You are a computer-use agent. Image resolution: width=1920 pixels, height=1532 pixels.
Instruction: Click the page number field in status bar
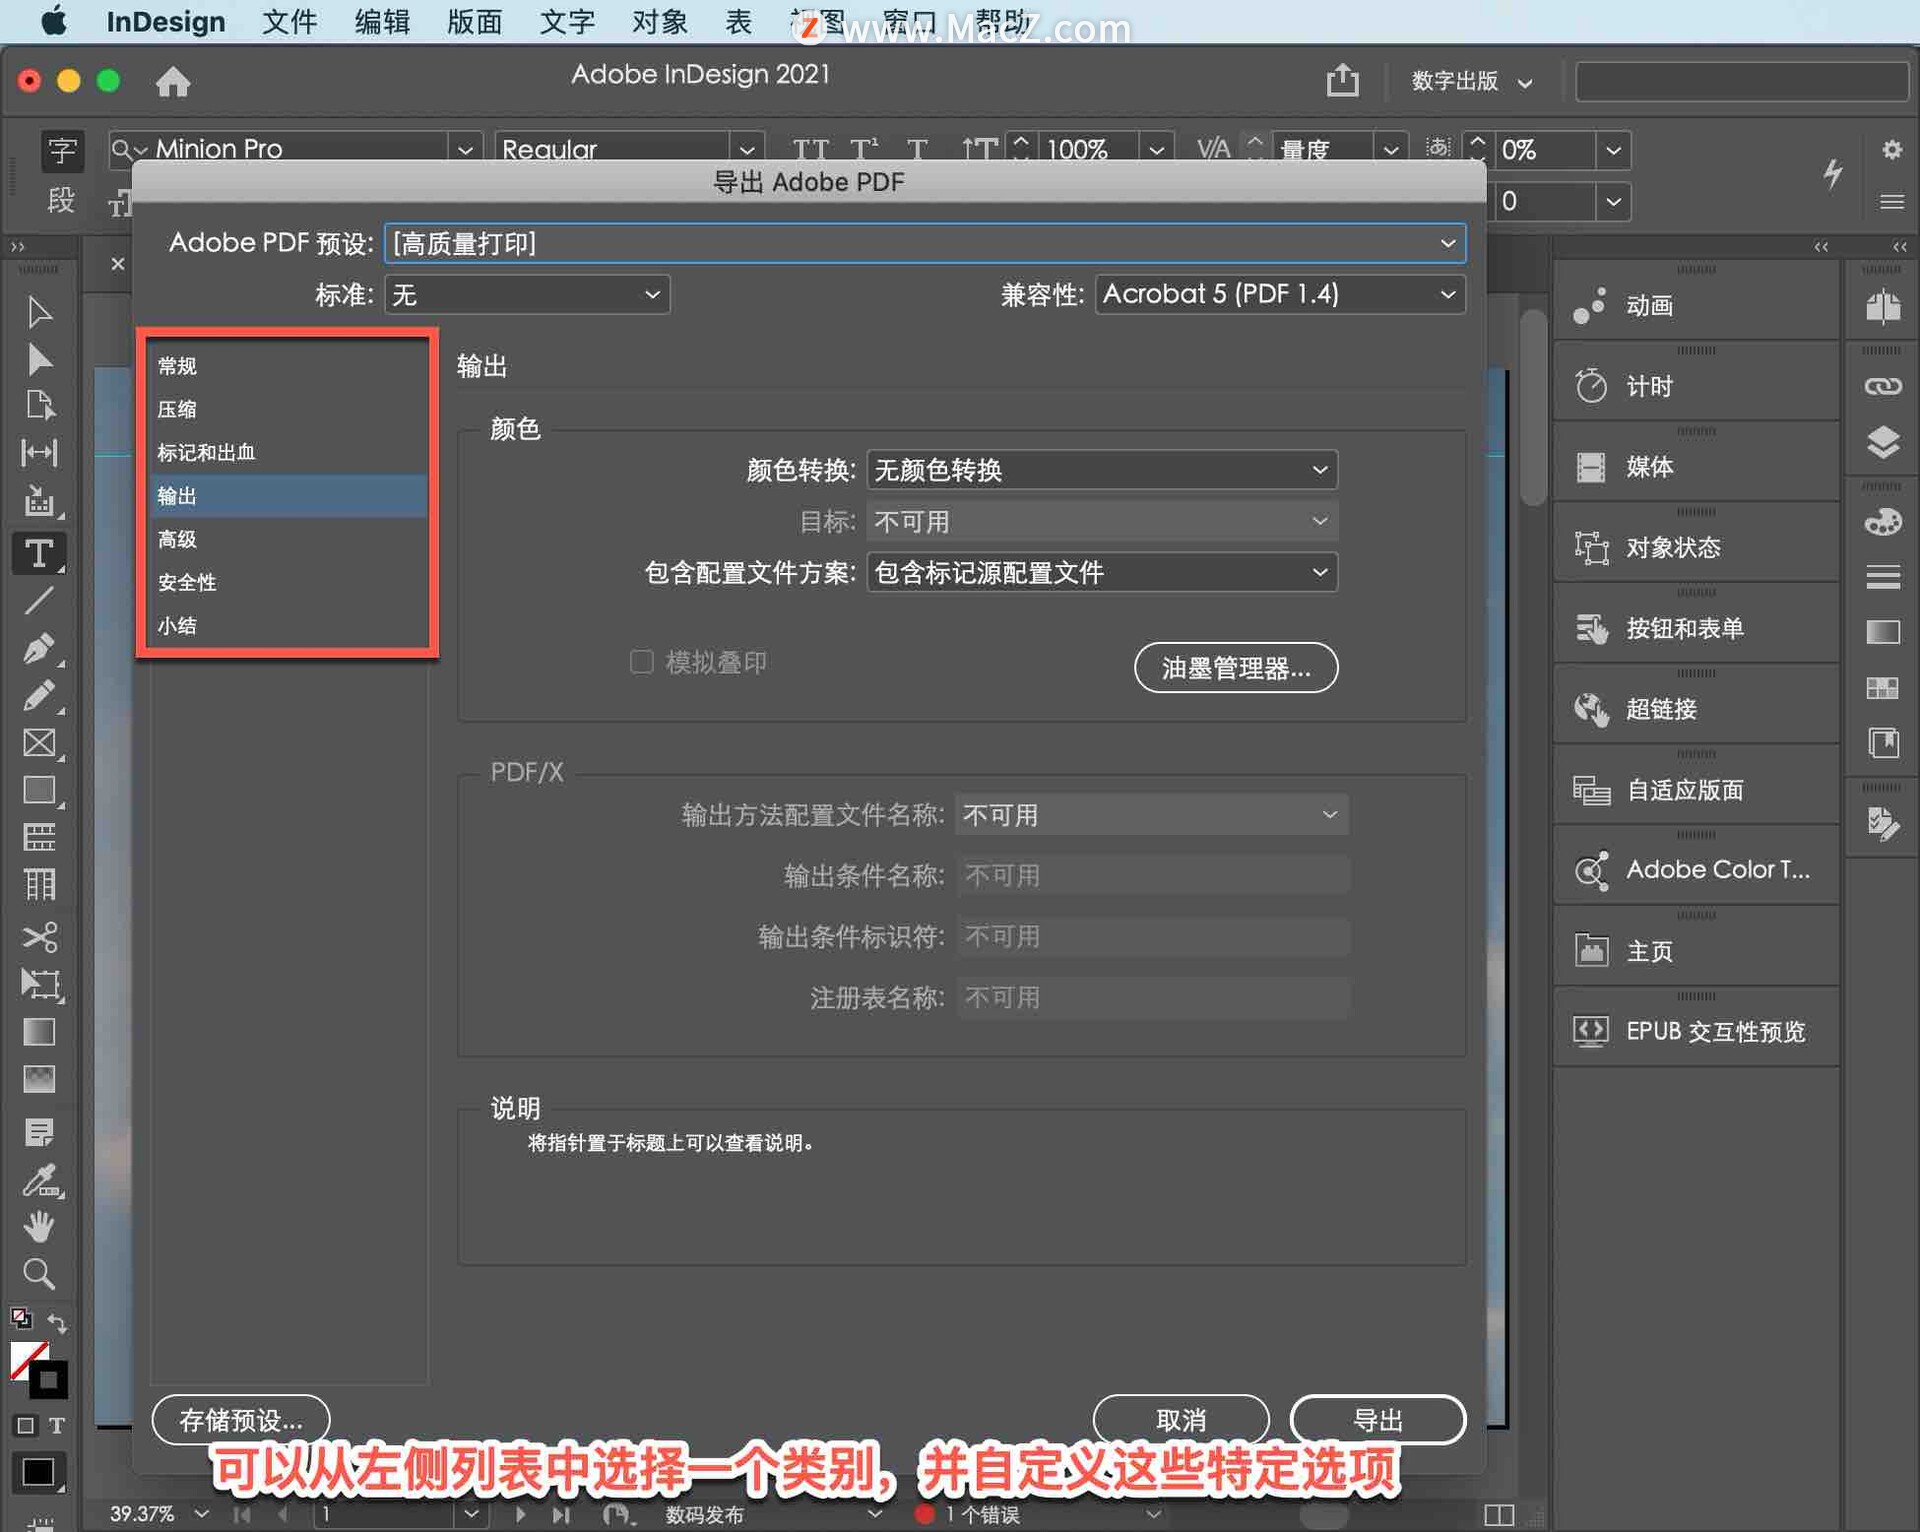coord(384,1514)
